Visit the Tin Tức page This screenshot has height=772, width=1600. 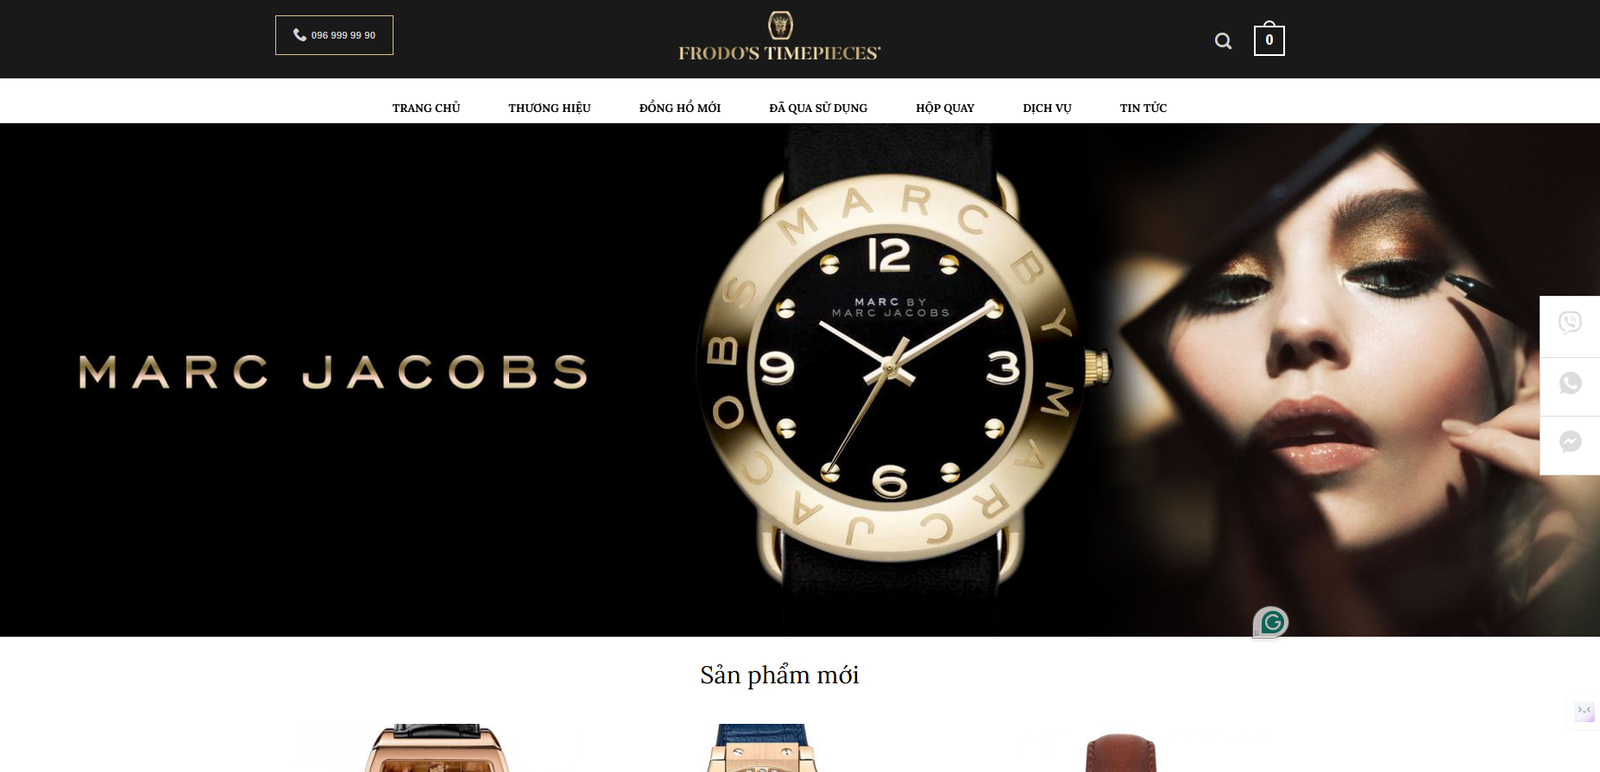click(x=1143, y=108)
